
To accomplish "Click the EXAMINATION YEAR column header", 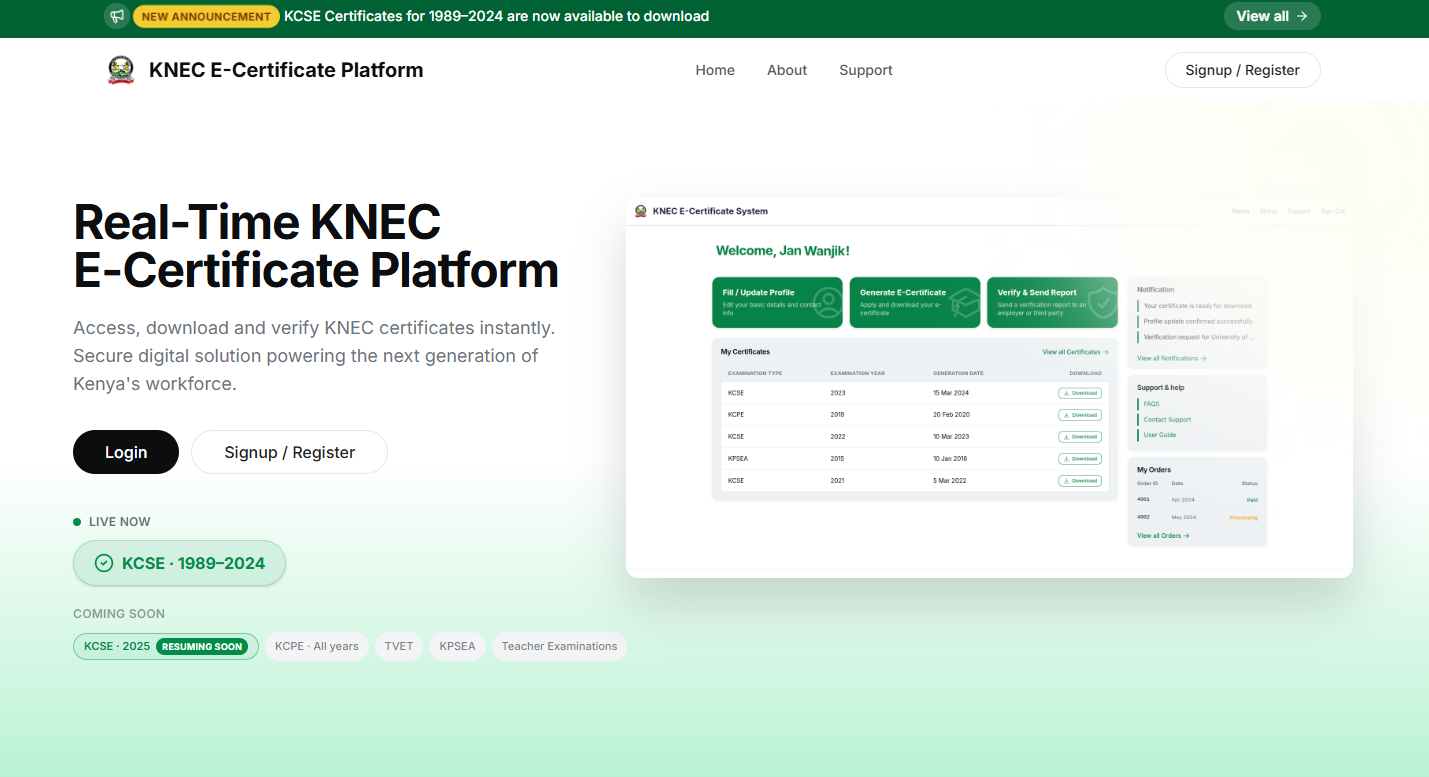I will pyautogui.click(x=857, y=373).
